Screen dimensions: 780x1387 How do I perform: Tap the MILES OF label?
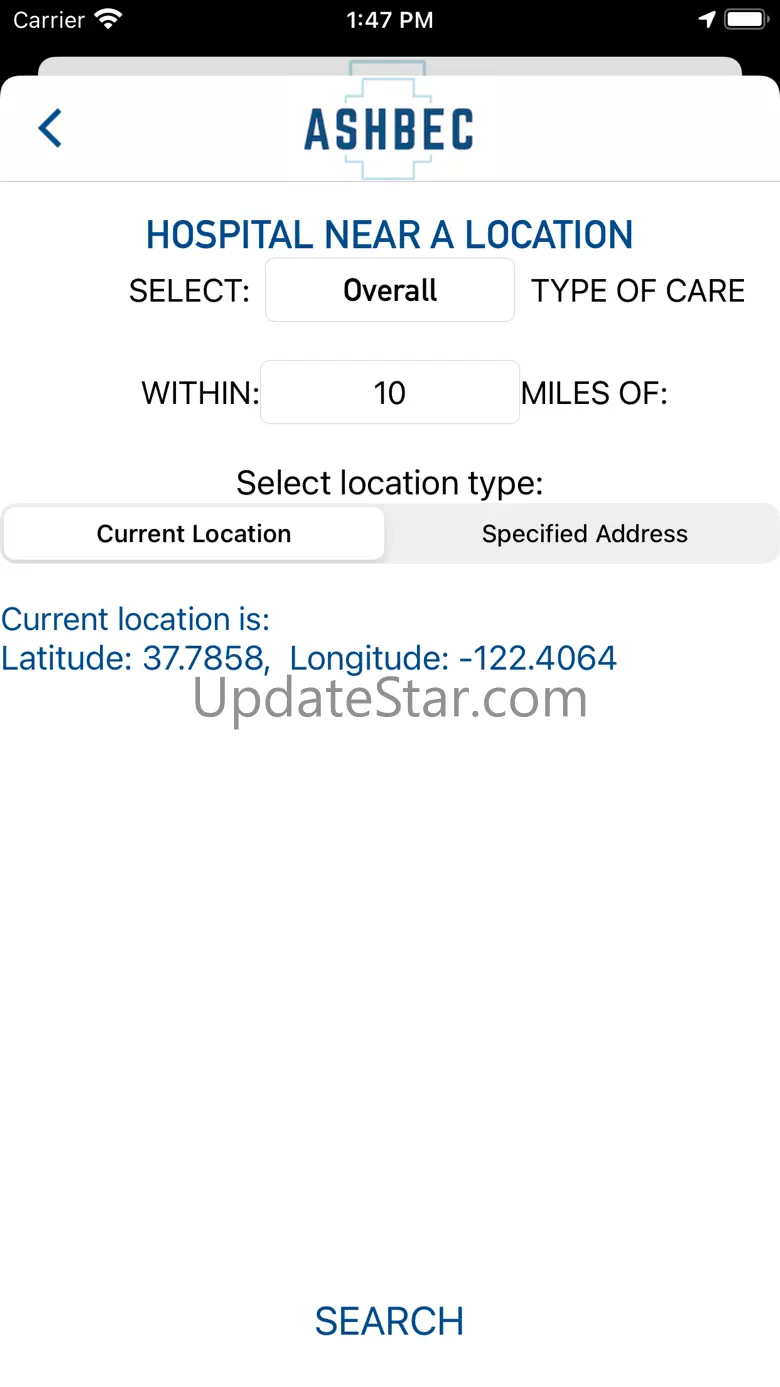tap(594, 393)
